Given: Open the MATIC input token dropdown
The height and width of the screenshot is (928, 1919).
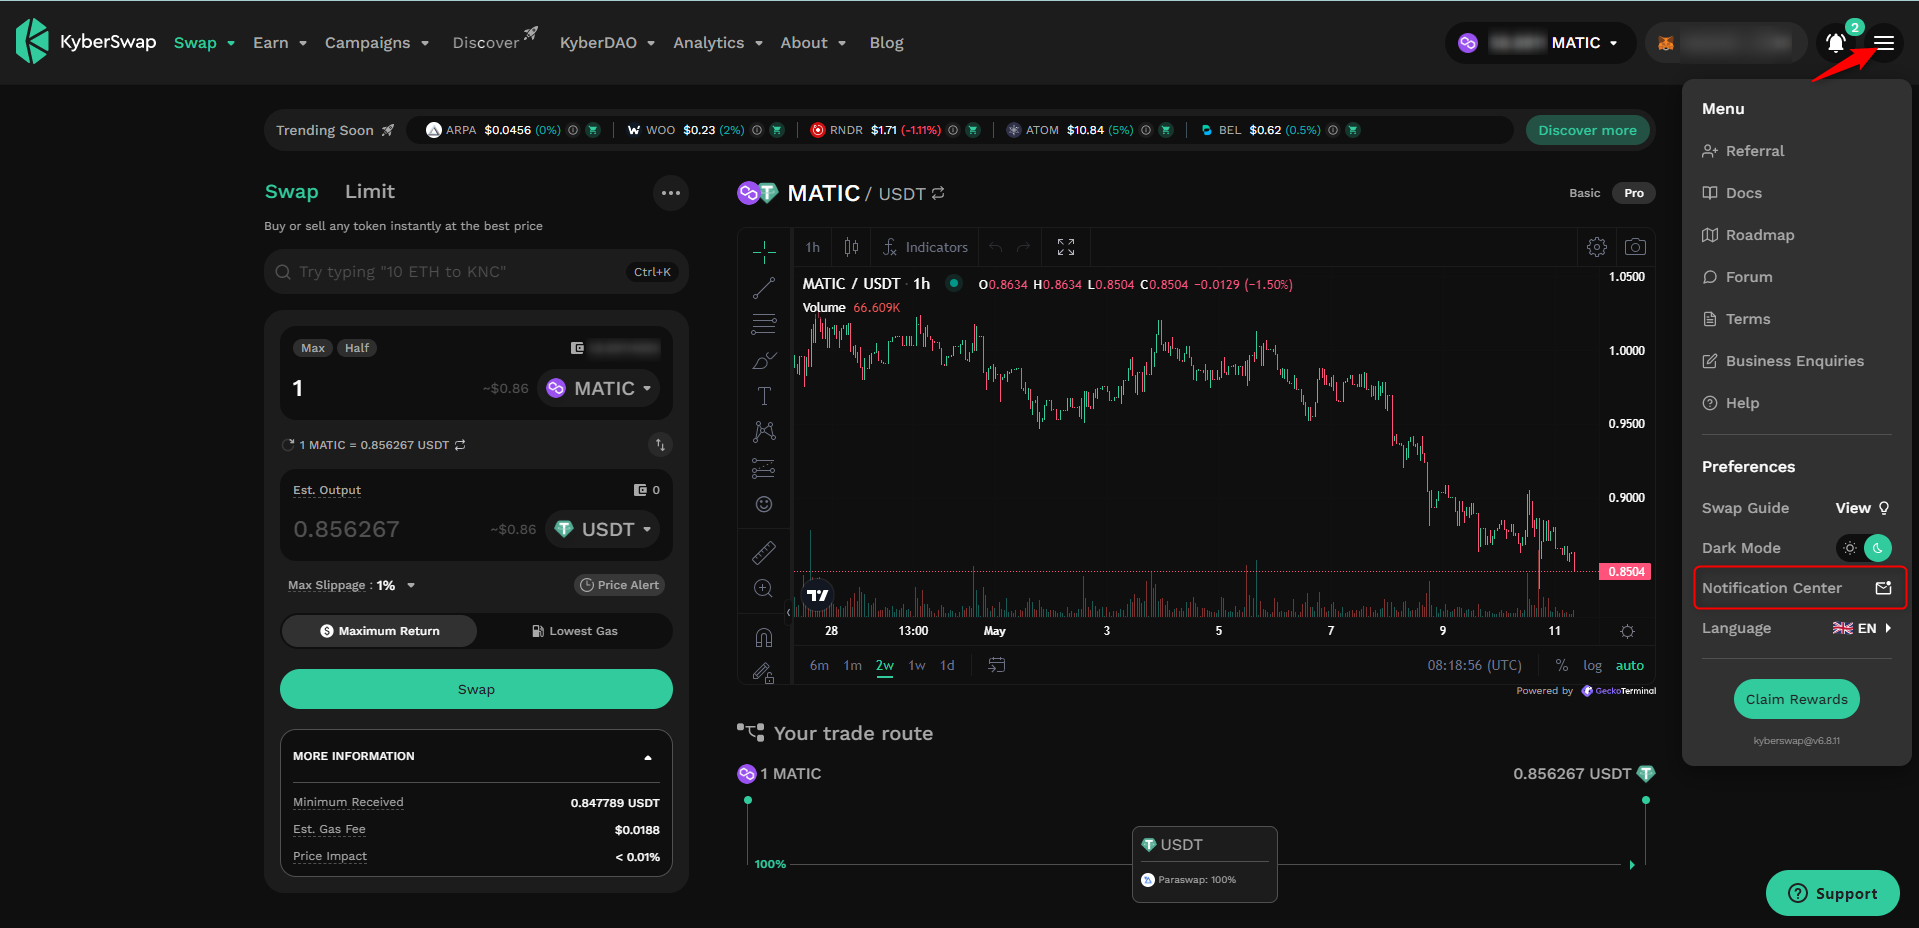Looking at the screenshot, I should 599,388.
